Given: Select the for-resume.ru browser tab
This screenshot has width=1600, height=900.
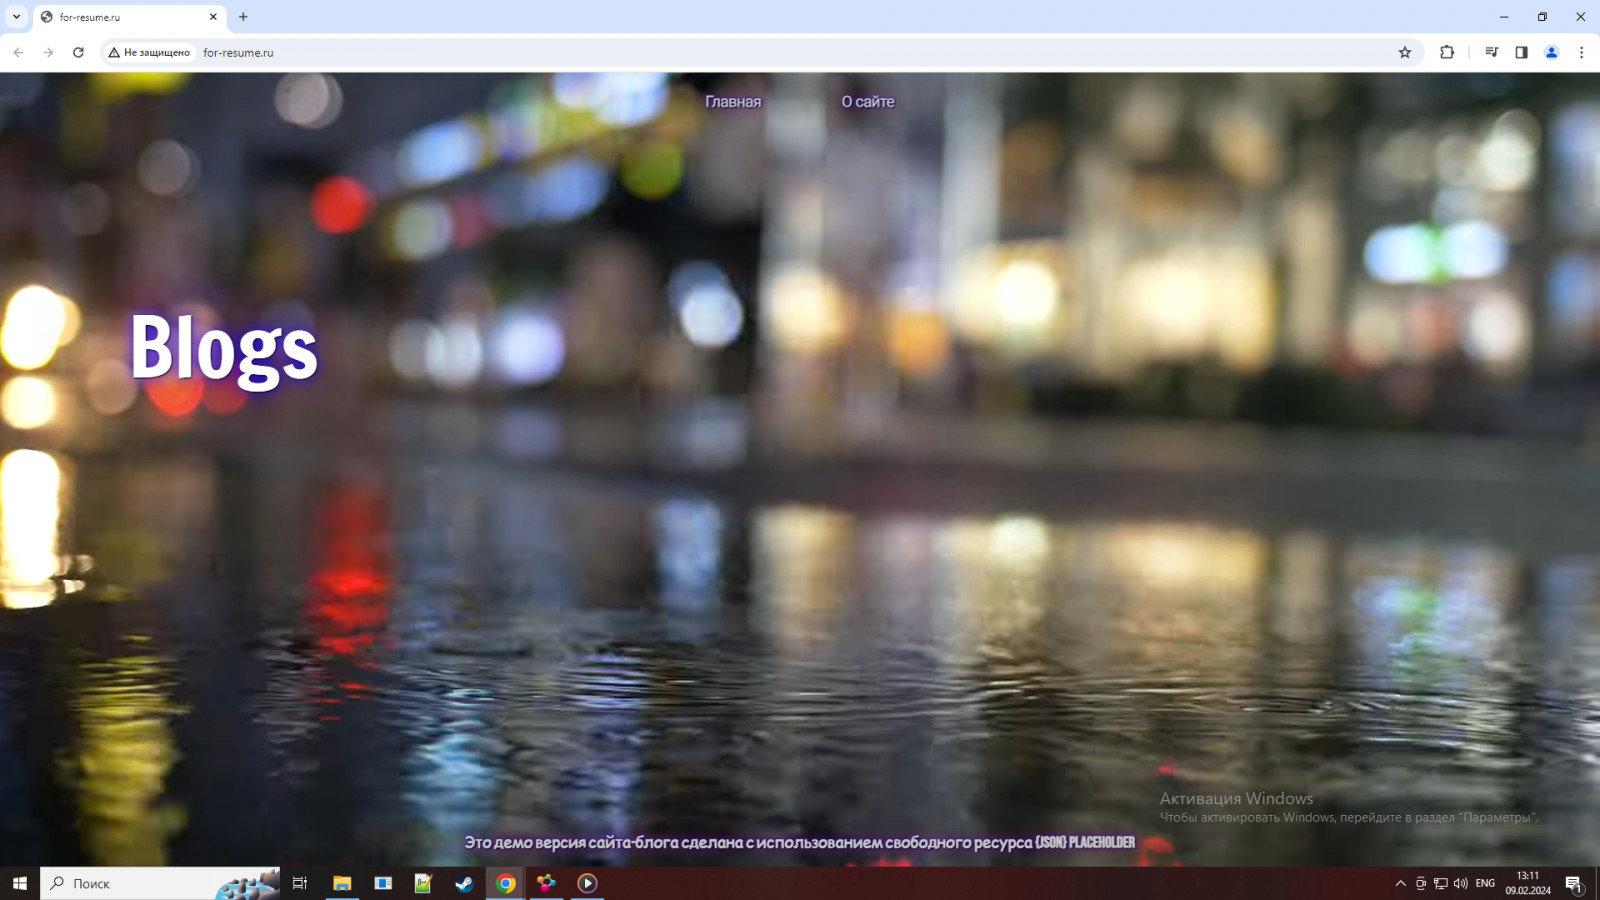Looking at the screenshot, I should 130,17.
